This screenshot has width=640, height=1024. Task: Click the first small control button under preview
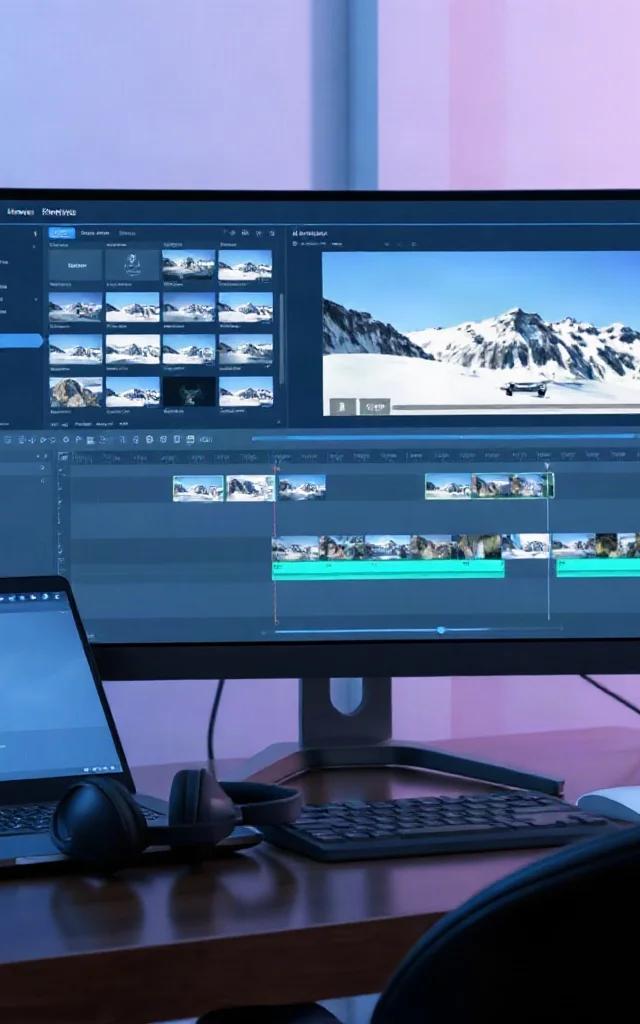click(x=343, y=406)
